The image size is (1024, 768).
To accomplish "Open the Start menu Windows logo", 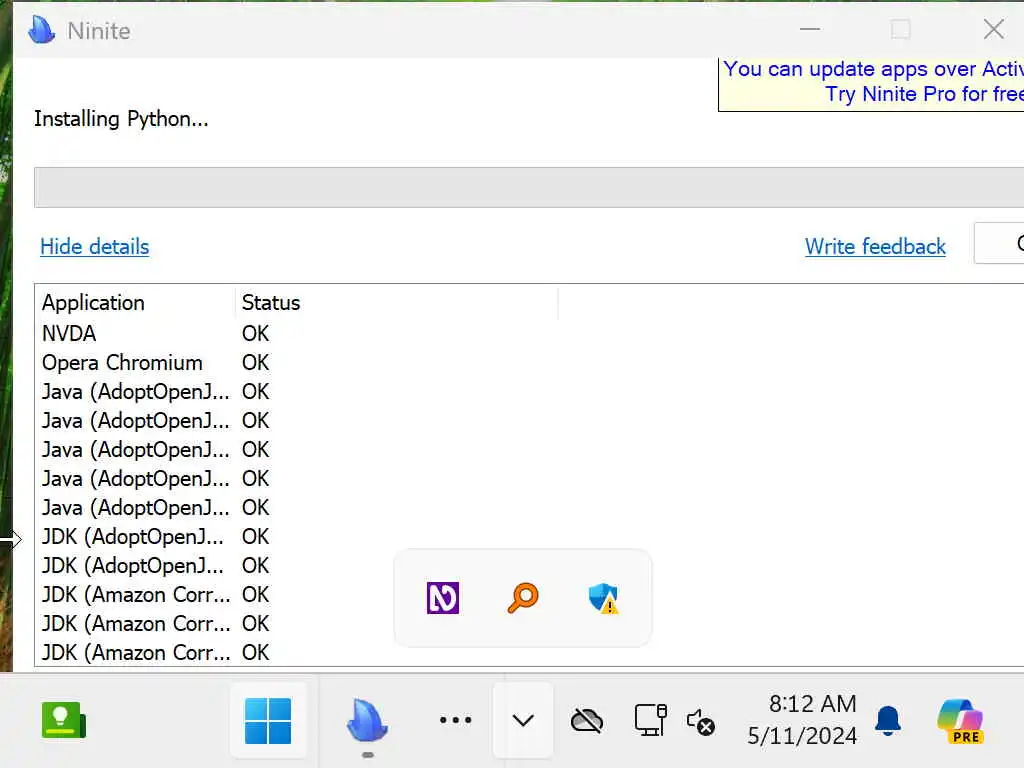I will click(x=268, y=721).
